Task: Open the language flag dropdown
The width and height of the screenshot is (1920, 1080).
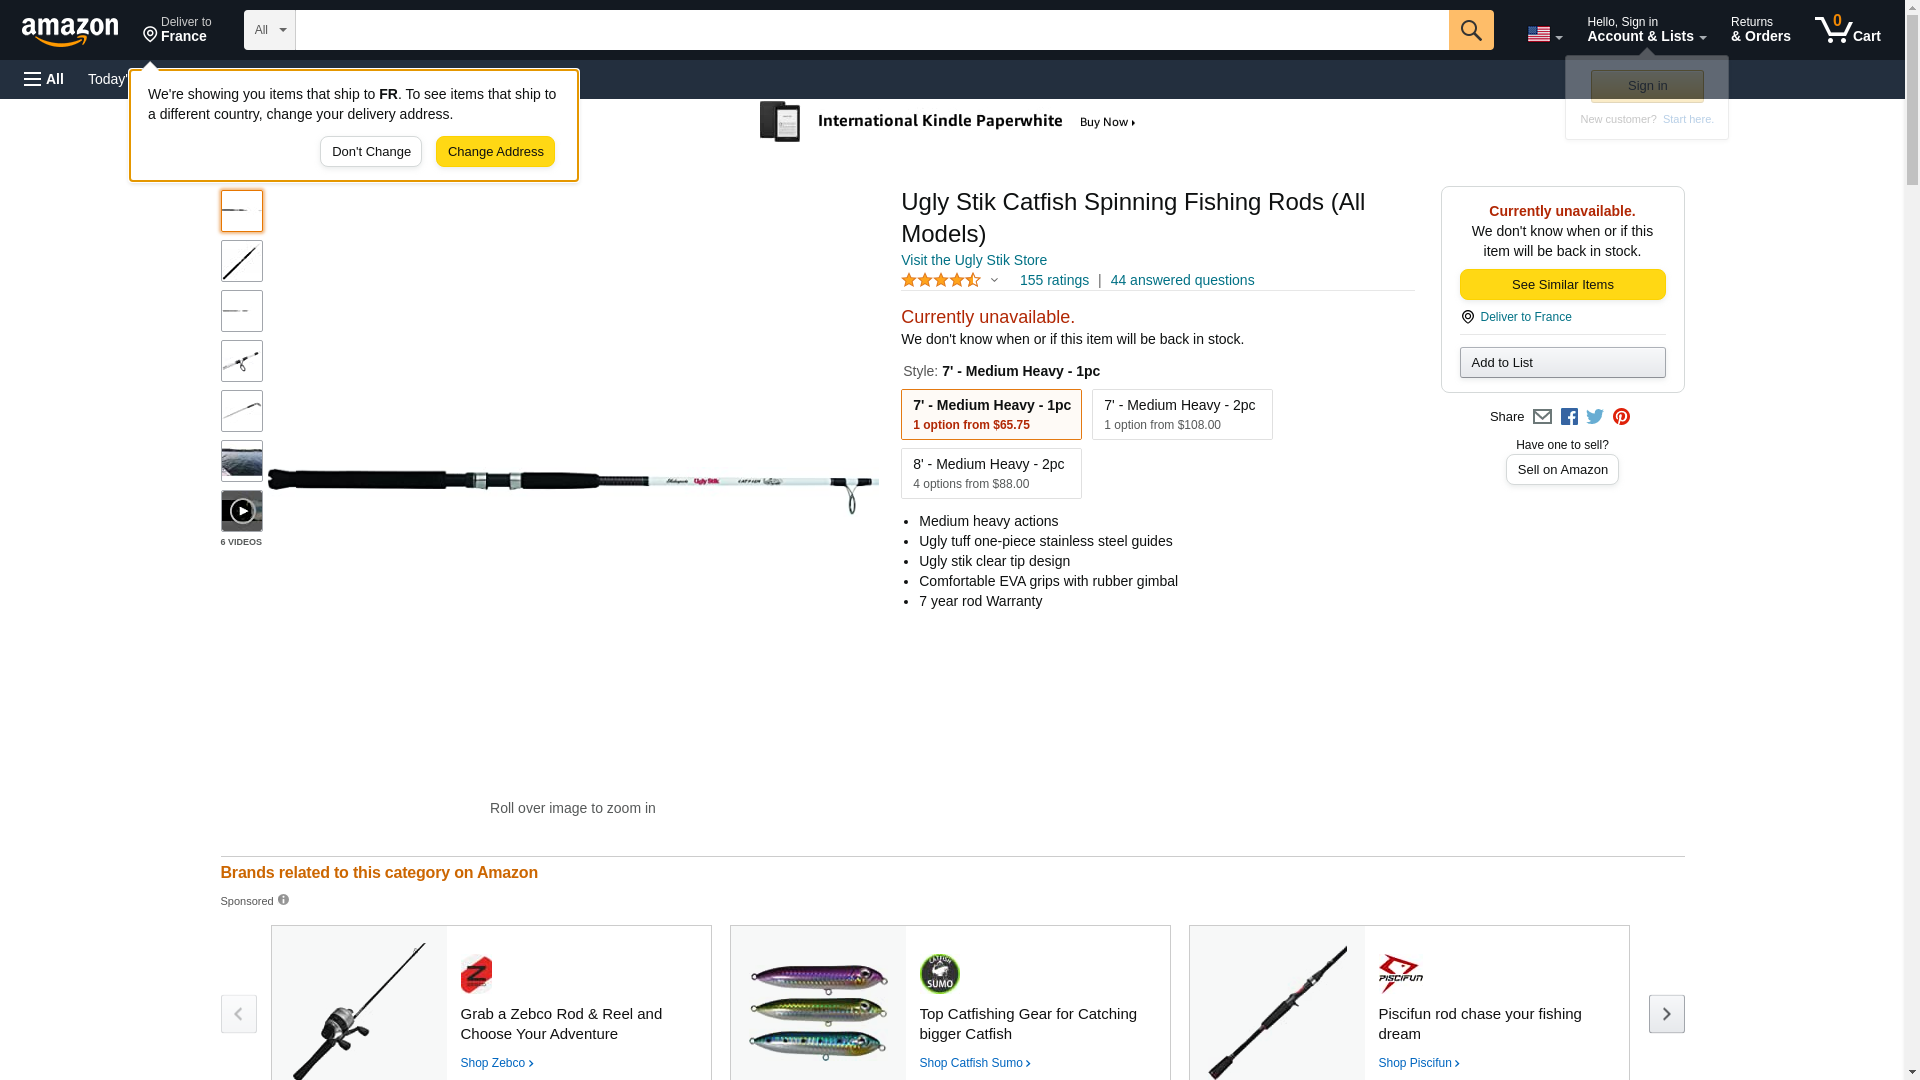Action: tap(1544, 34)
